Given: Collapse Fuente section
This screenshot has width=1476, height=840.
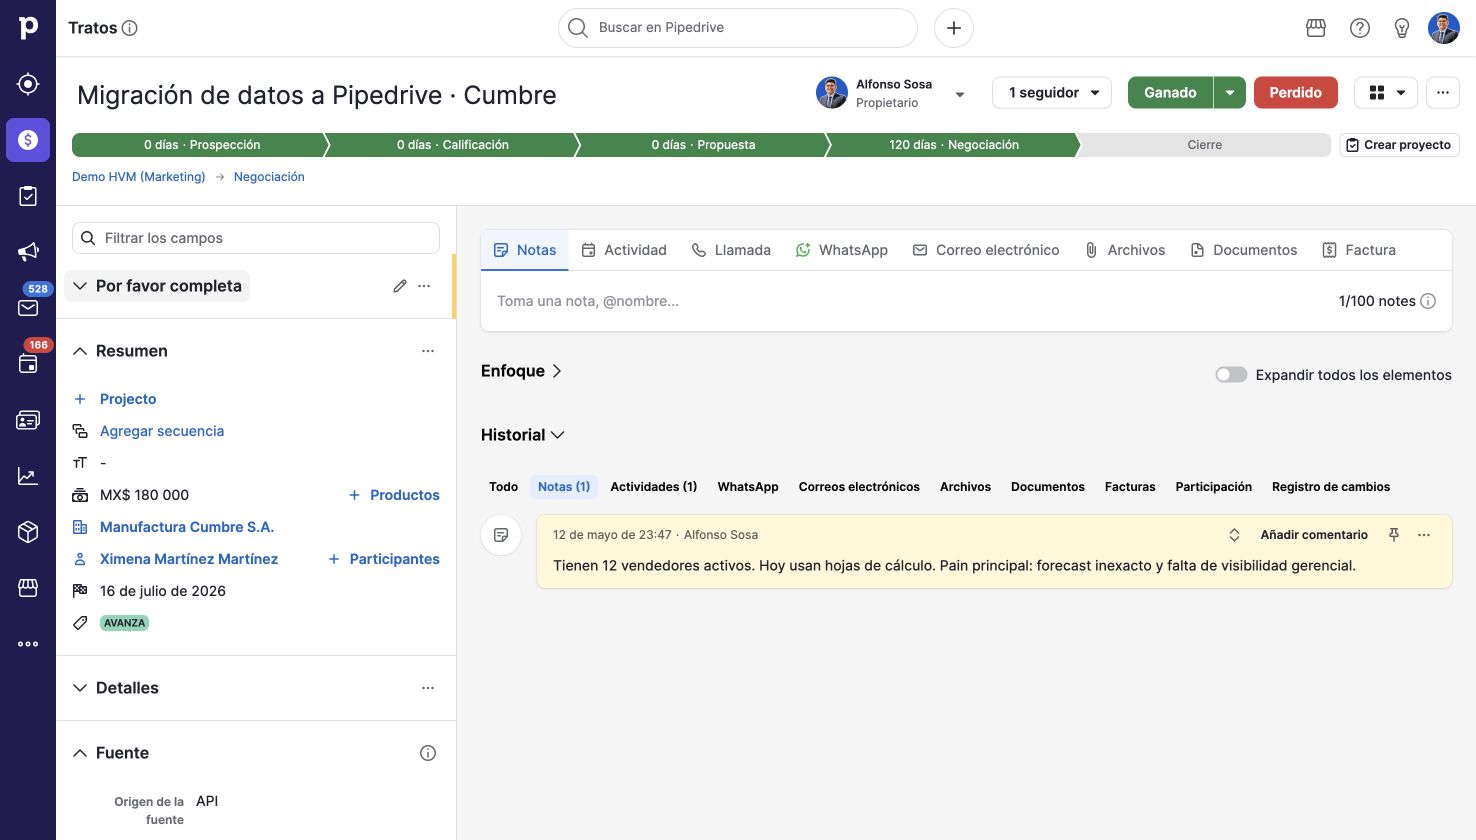Looking at the screenshot, I should (80, 753).
